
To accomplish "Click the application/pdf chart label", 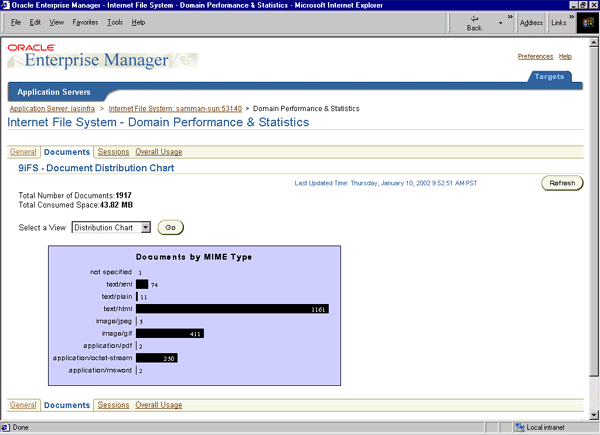I will [x=108, y=346].
